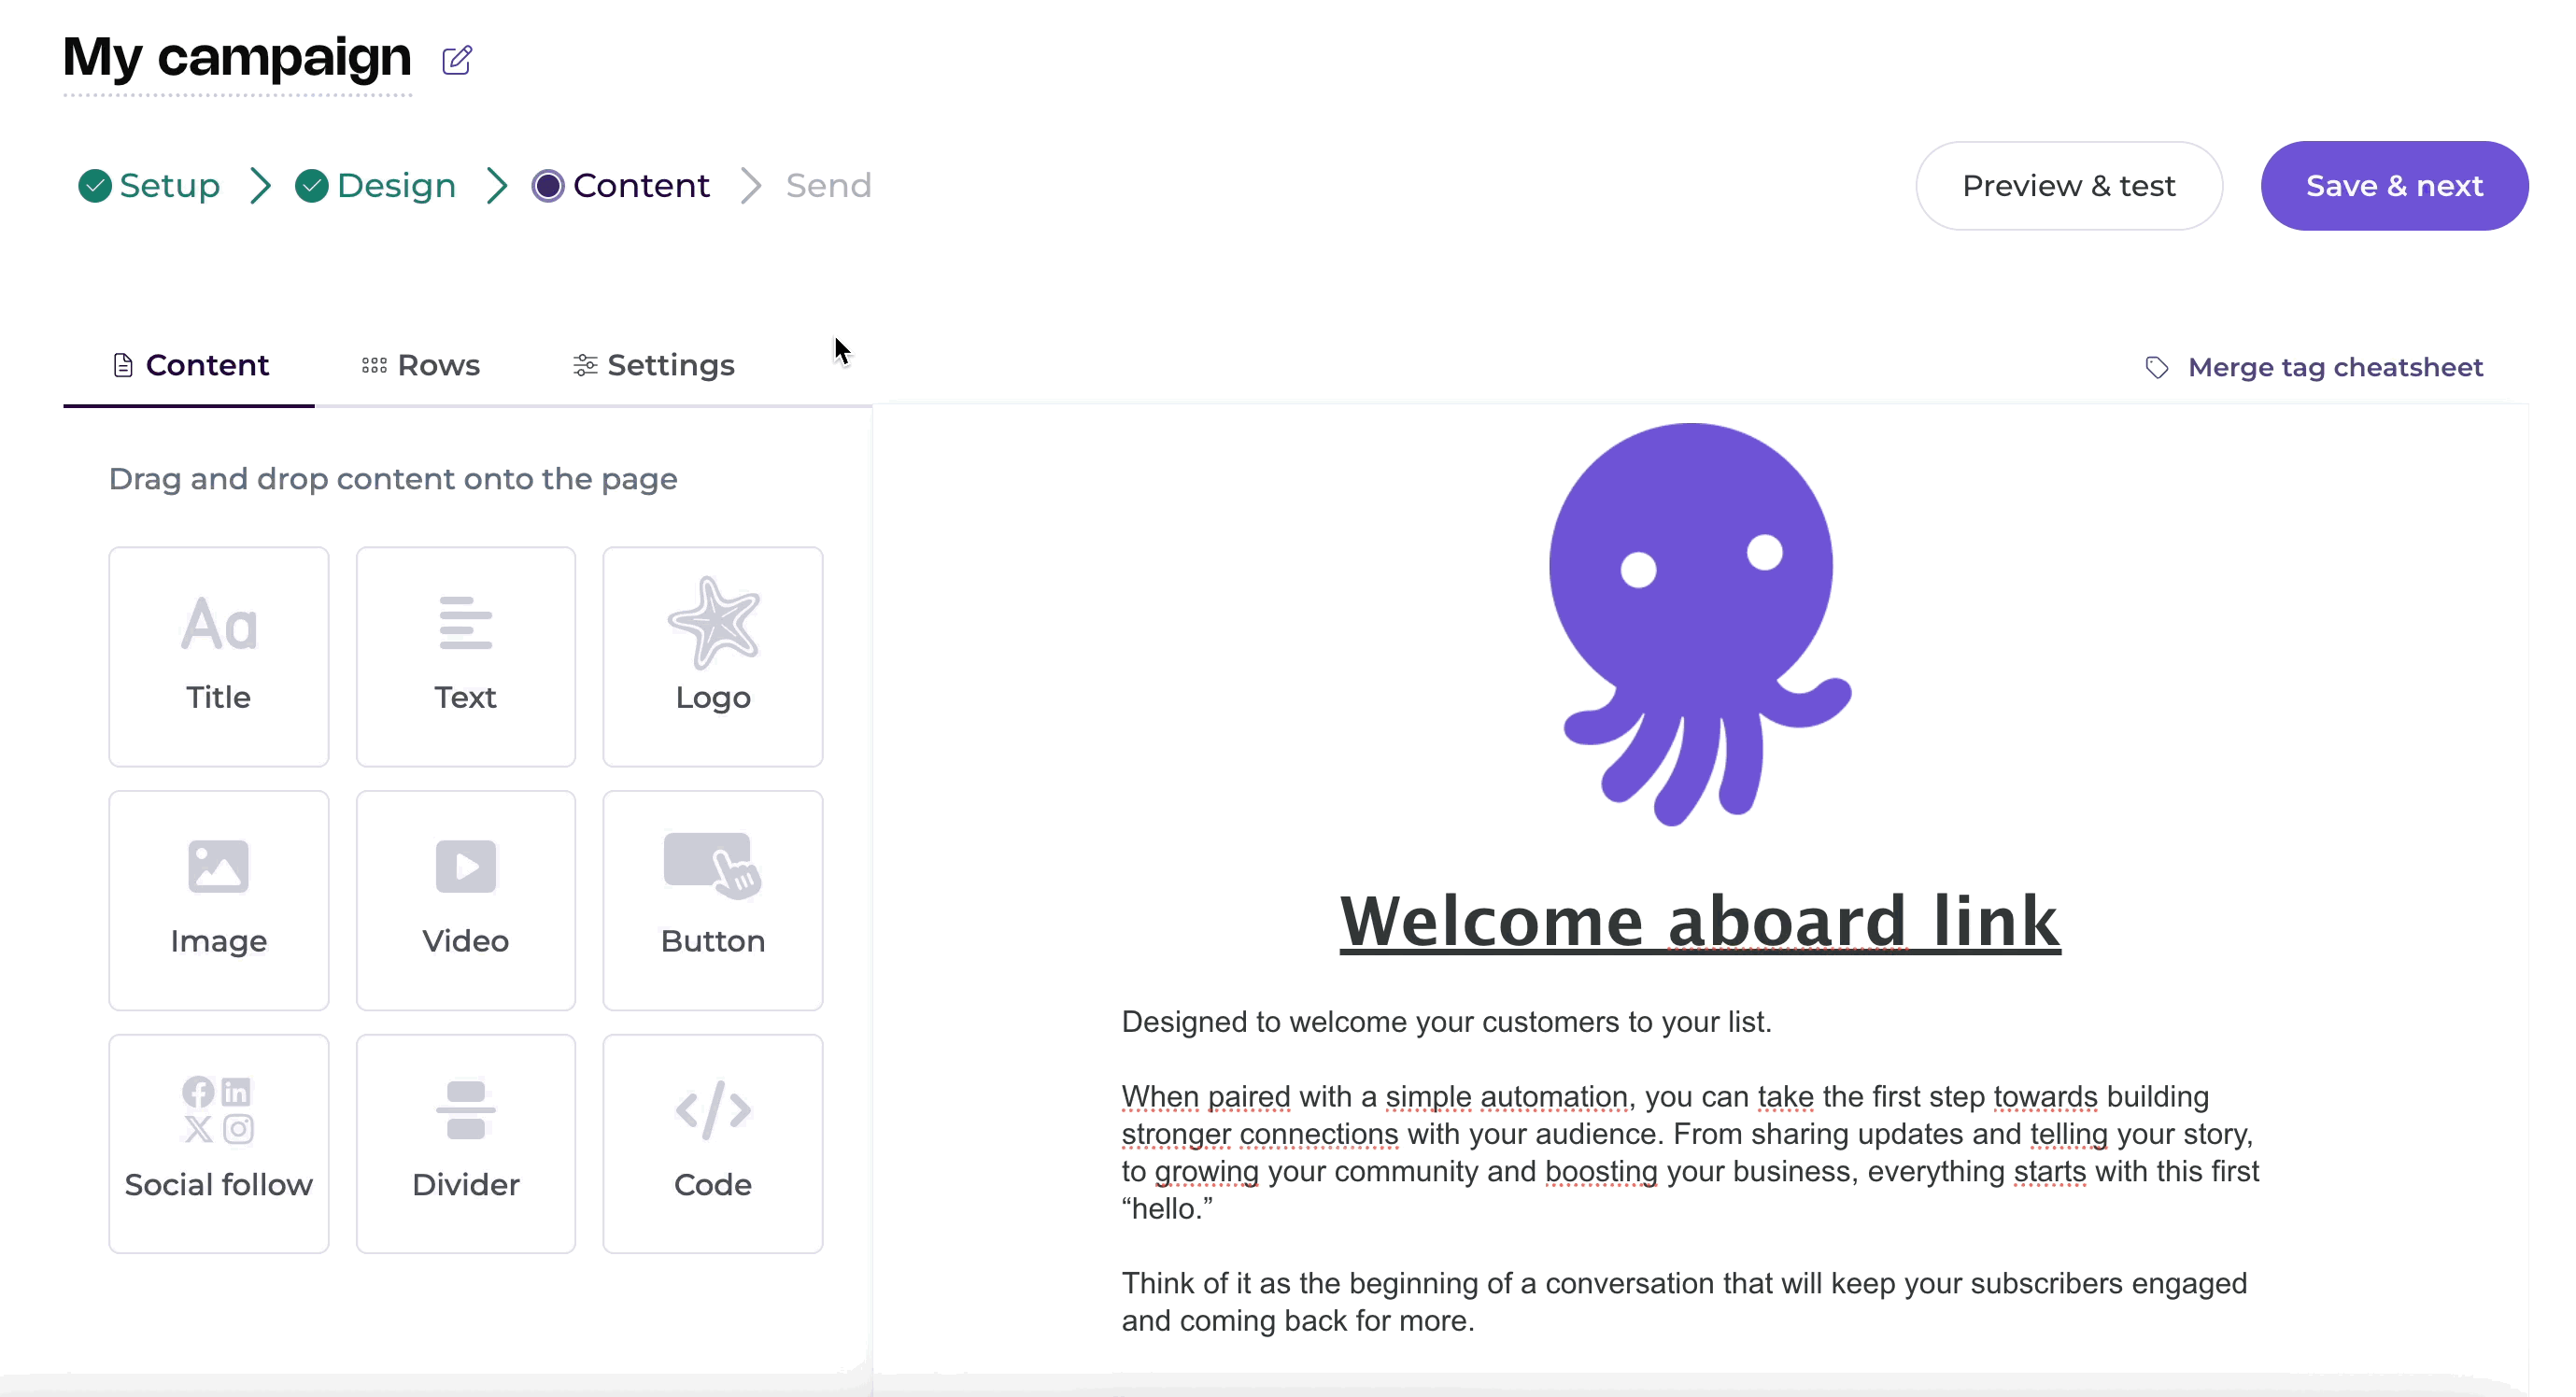Select the Text content block
Image resolution: width=2576 pixels, height=1397 pixels.
pos(465,656)
